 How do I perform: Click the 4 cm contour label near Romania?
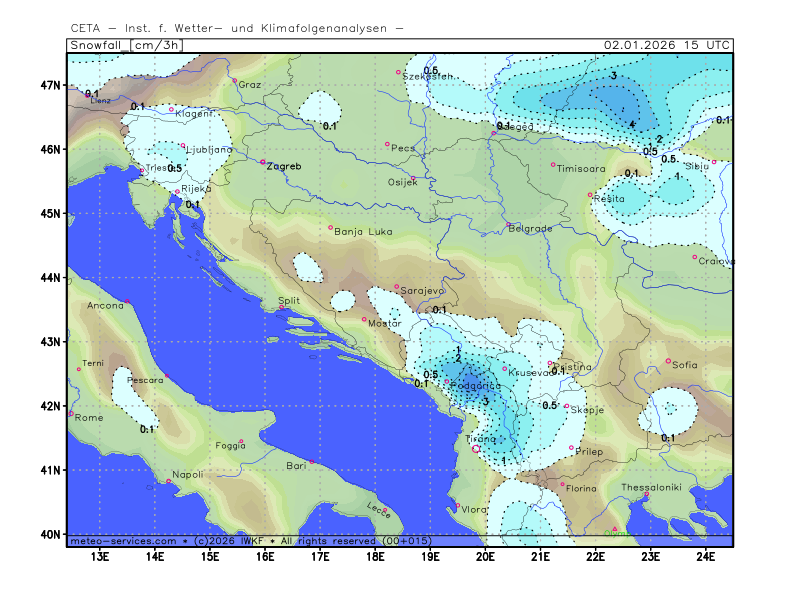632,123
